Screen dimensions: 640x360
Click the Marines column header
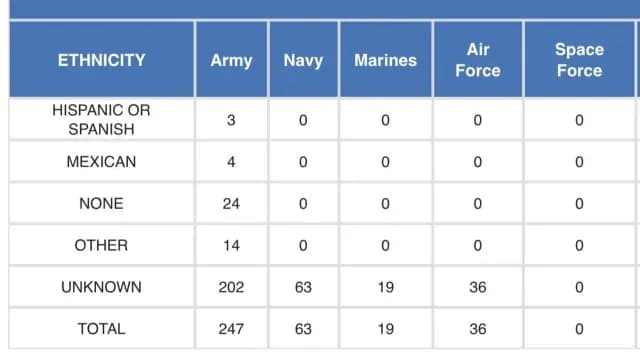385,60
